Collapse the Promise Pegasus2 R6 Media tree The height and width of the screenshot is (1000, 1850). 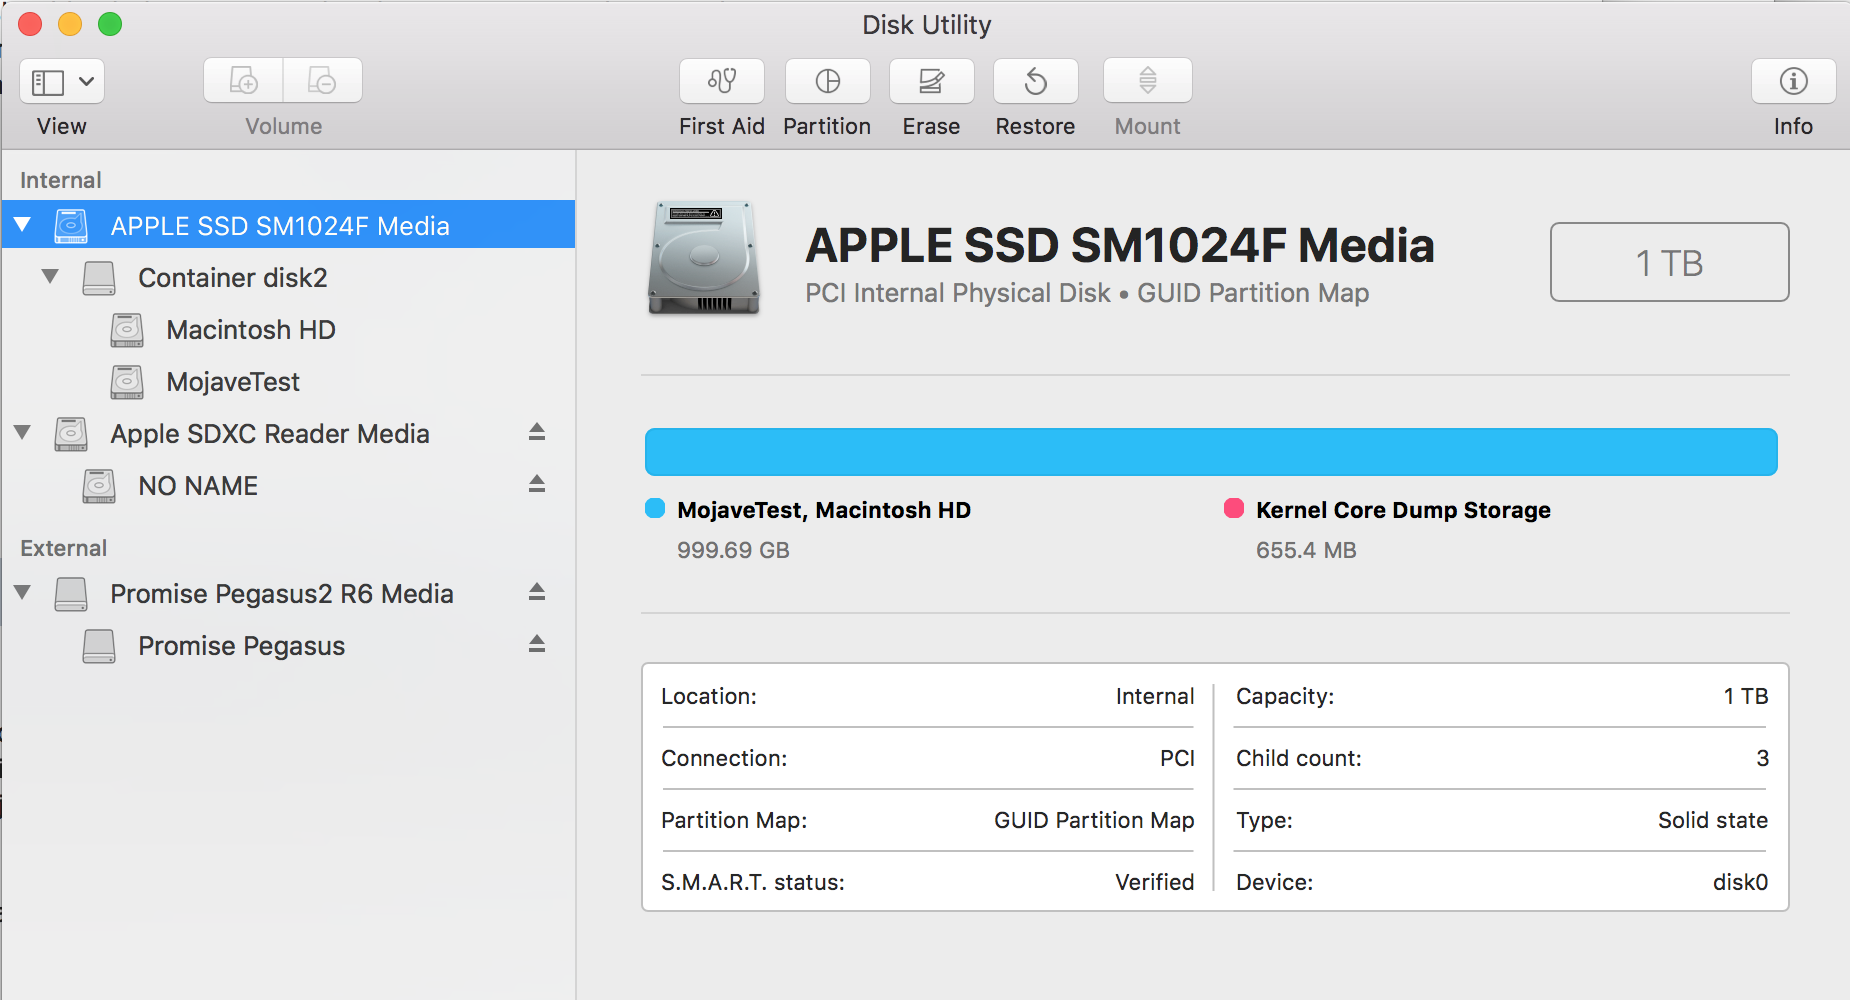point(22,593)
